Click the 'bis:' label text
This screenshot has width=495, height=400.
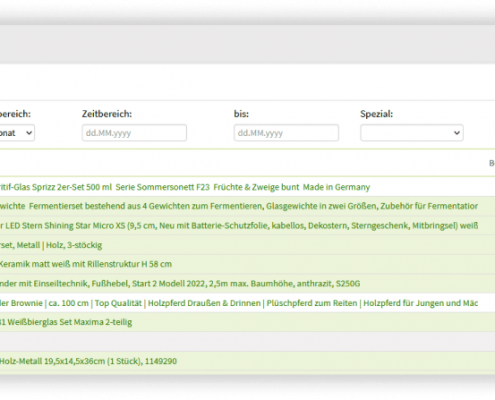pyautogui.click(x=241, y=114)
